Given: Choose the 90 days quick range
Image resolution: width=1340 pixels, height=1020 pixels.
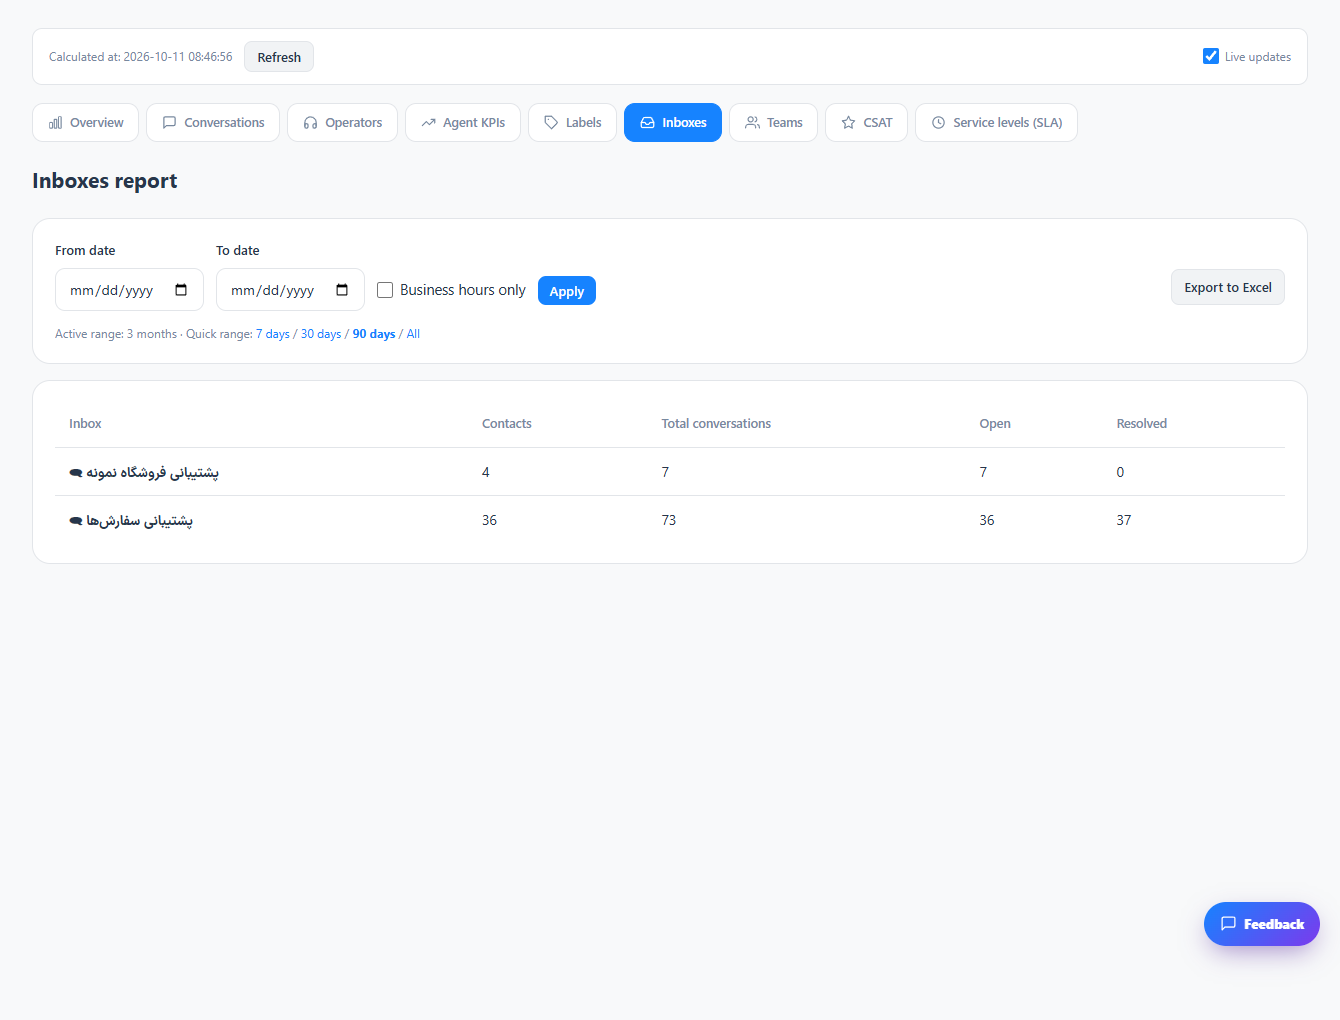Looking at the screenshot, I should 374,334.
